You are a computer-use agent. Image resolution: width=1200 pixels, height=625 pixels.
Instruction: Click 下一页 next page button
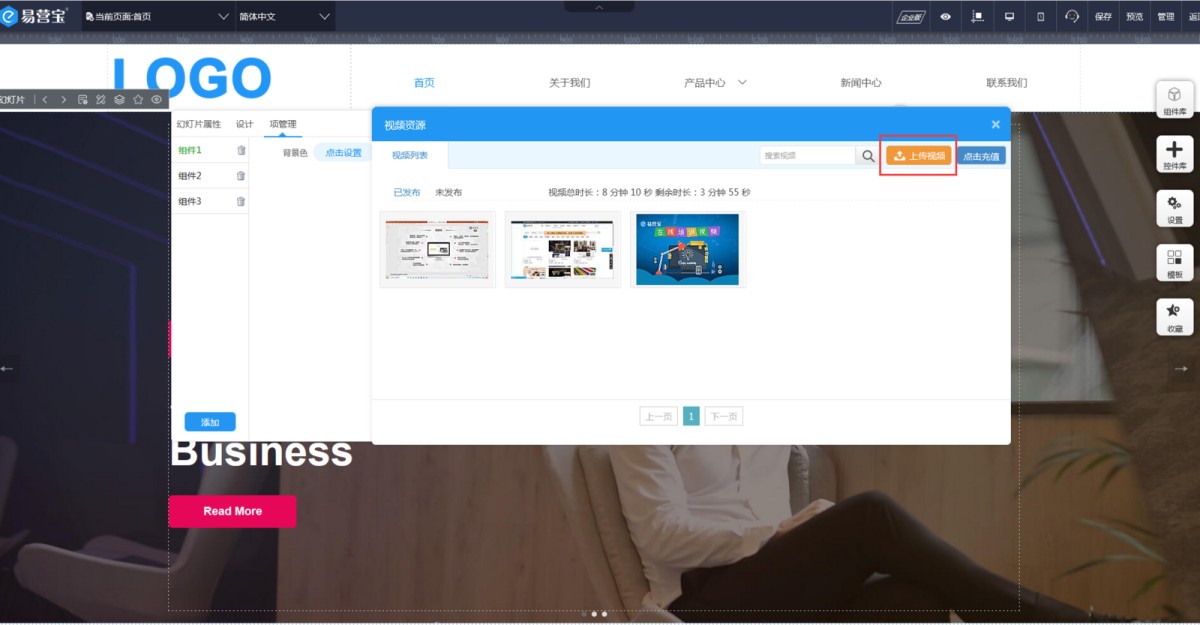click(x=724, y=417)
